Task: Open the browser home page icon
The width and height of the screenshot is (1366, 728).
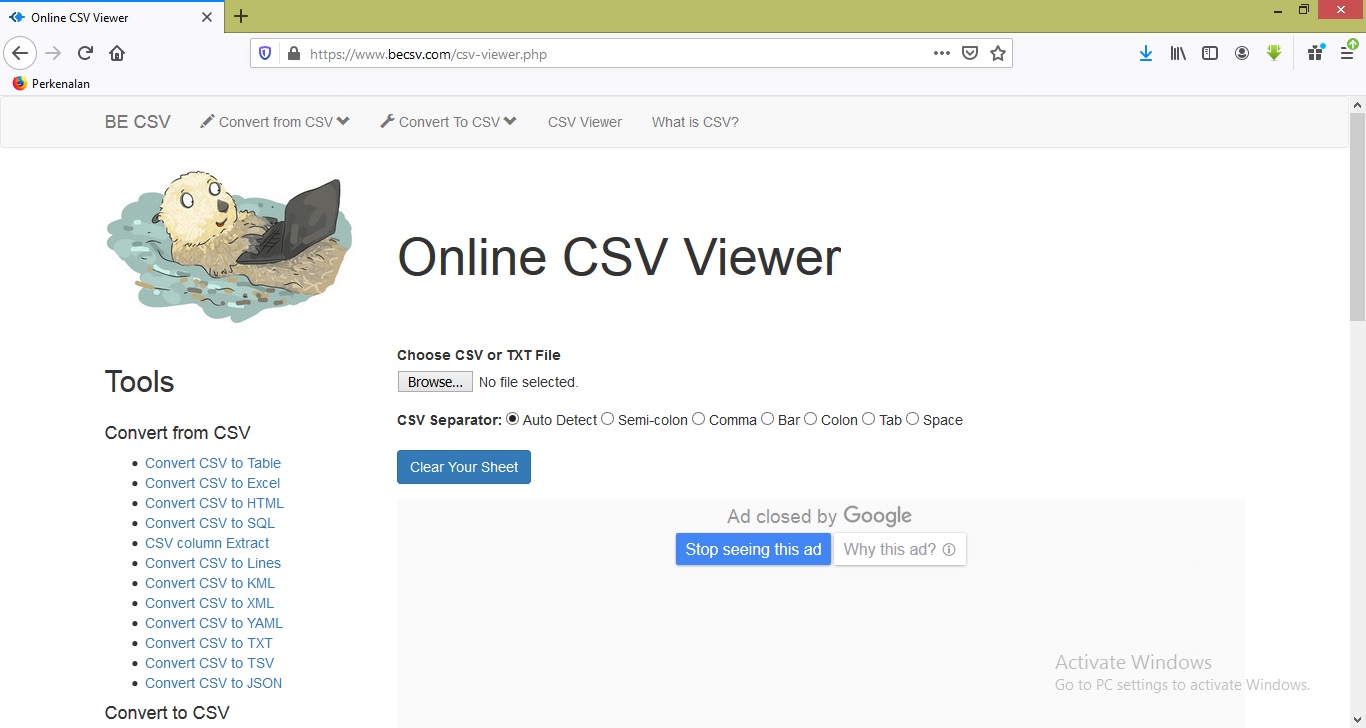Action: click(117, 53)
